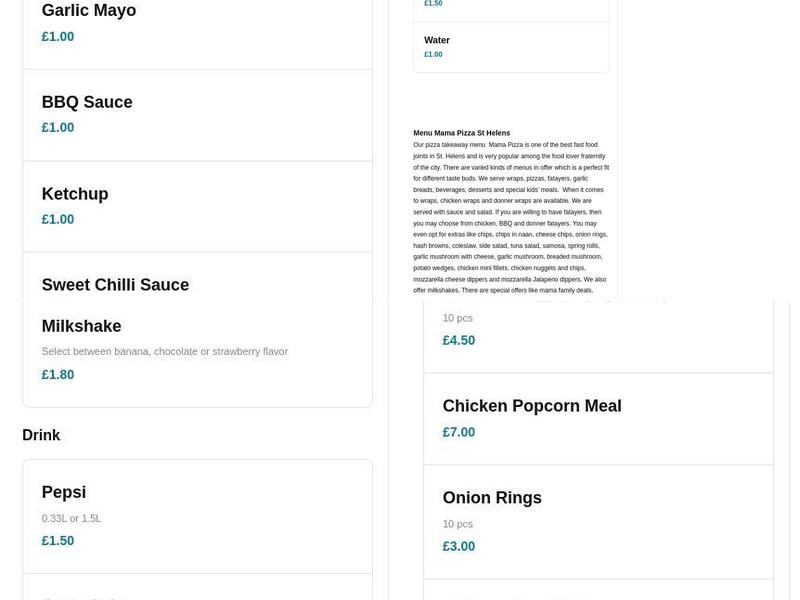This screenshot has width=800, height=600.
Task: Select the Garlic Mayo menu item
Action: 89,10
